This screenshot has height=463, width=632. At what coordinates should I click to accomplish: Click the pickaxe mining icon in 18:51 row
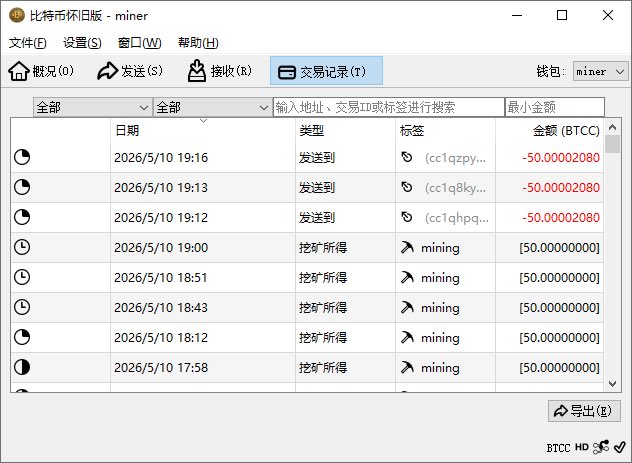pos(407,277)
